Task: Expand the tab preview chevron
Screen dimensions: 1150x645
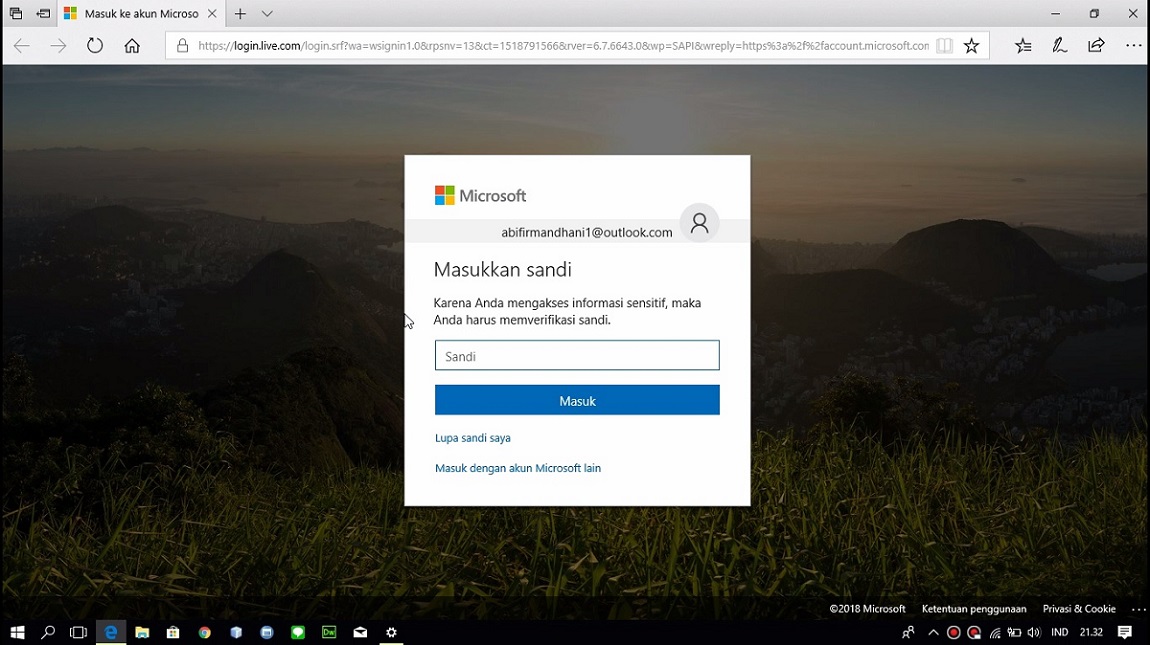Action: coord(267,14)
